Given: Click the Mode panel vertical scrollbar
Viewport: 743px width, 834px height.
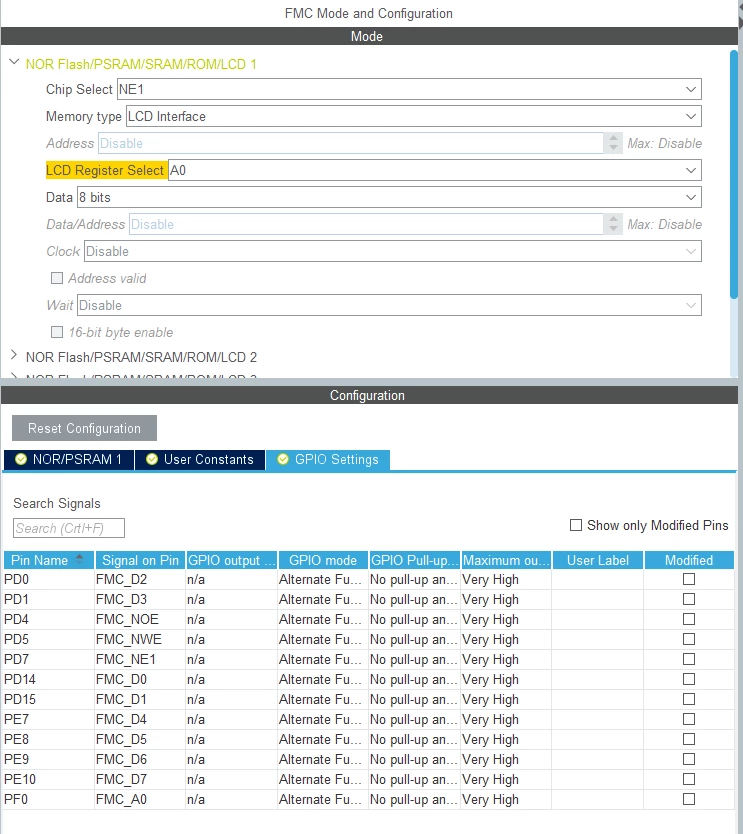Looking at the screenshot, I should coord(733,174).
